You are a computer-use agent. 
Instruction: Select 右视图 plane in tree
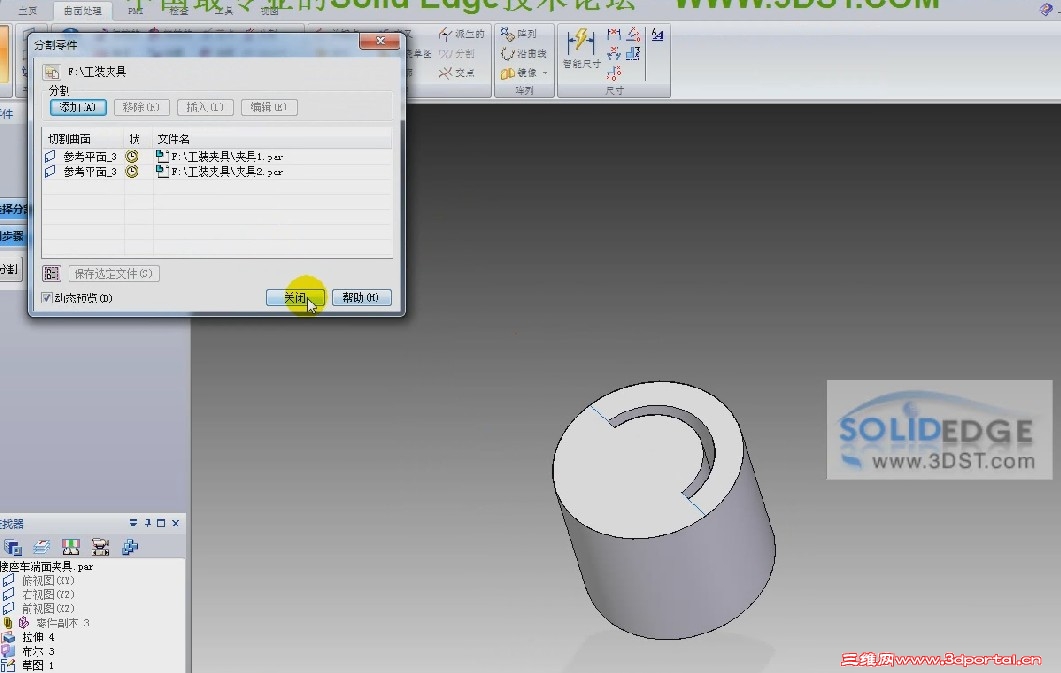coord(48,595)
